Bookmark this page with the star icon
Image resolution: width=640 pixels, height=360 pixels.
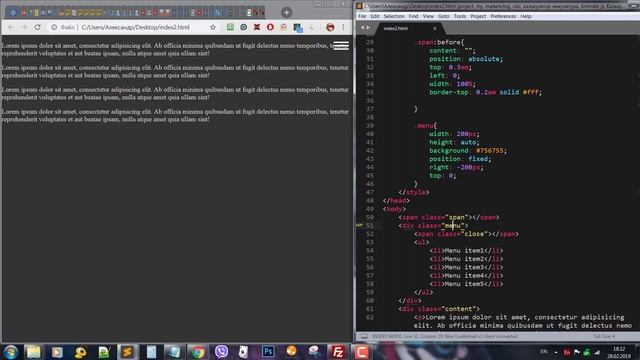coord(213,27)
